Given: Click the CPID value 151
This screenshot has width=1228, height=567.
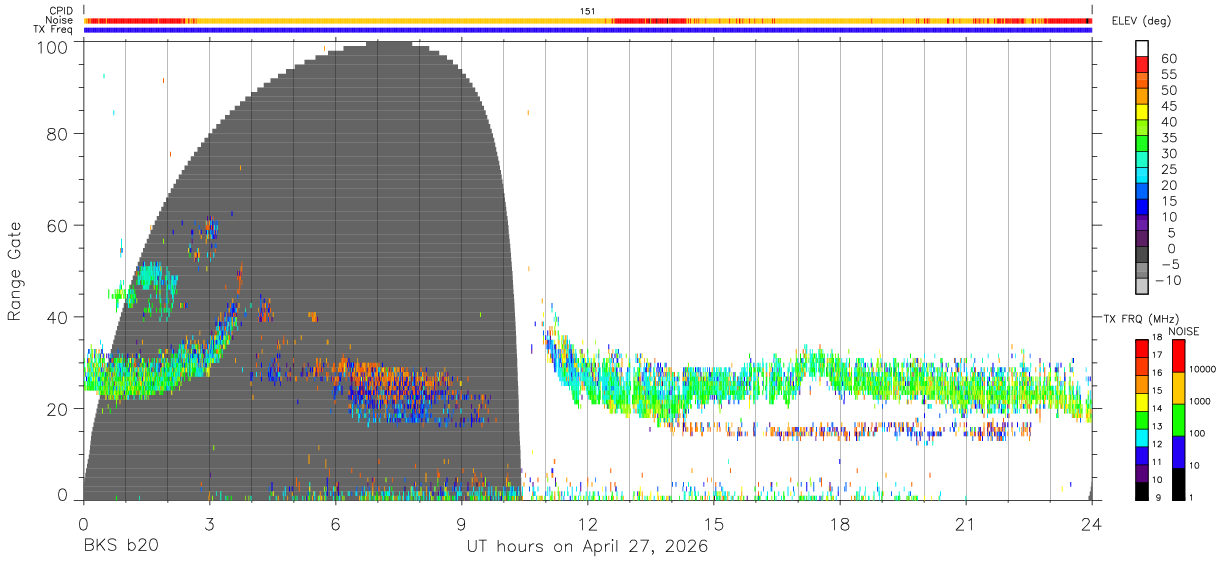Looking at the screenshot, I should 588,10.
